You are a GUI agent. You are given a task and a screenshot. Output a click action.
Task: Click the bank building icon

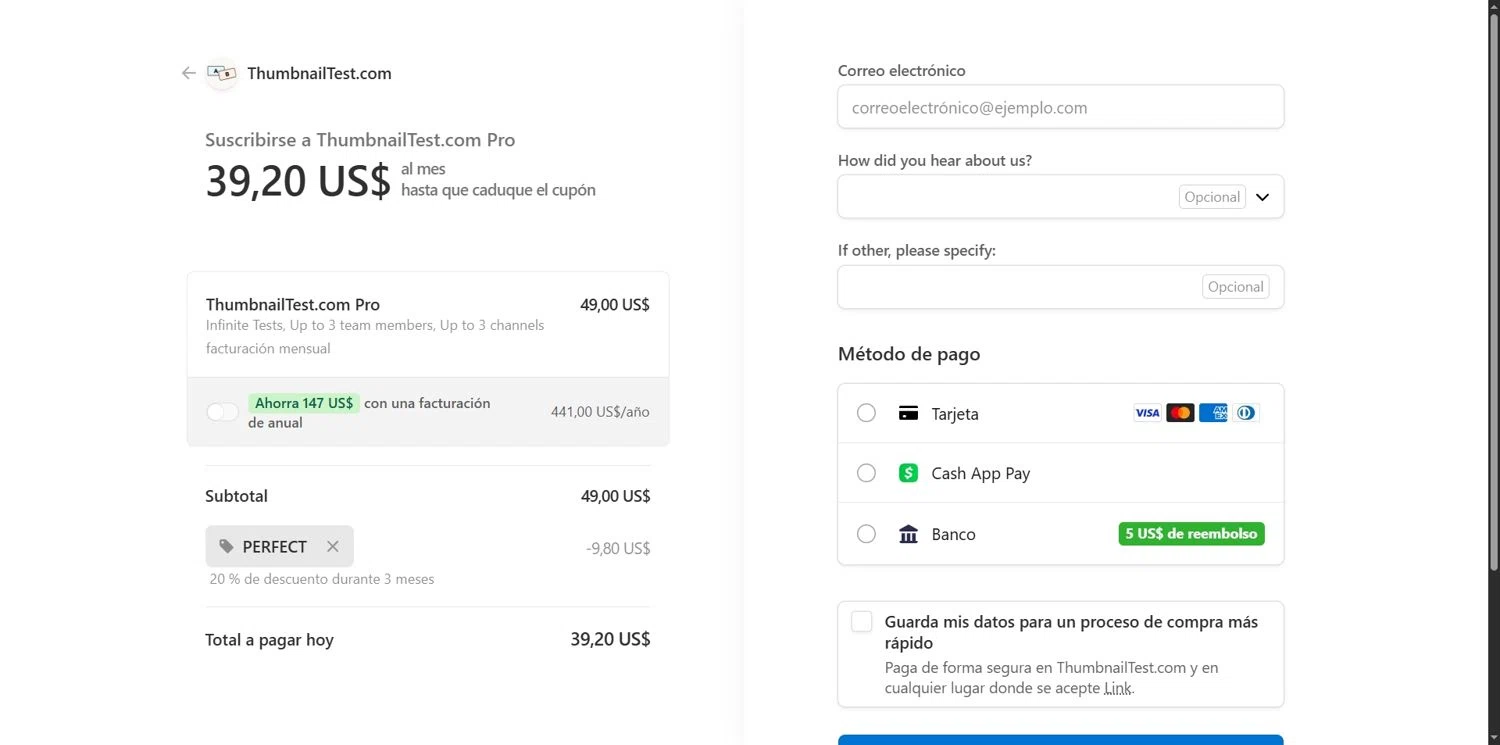[x=908, y=534]
